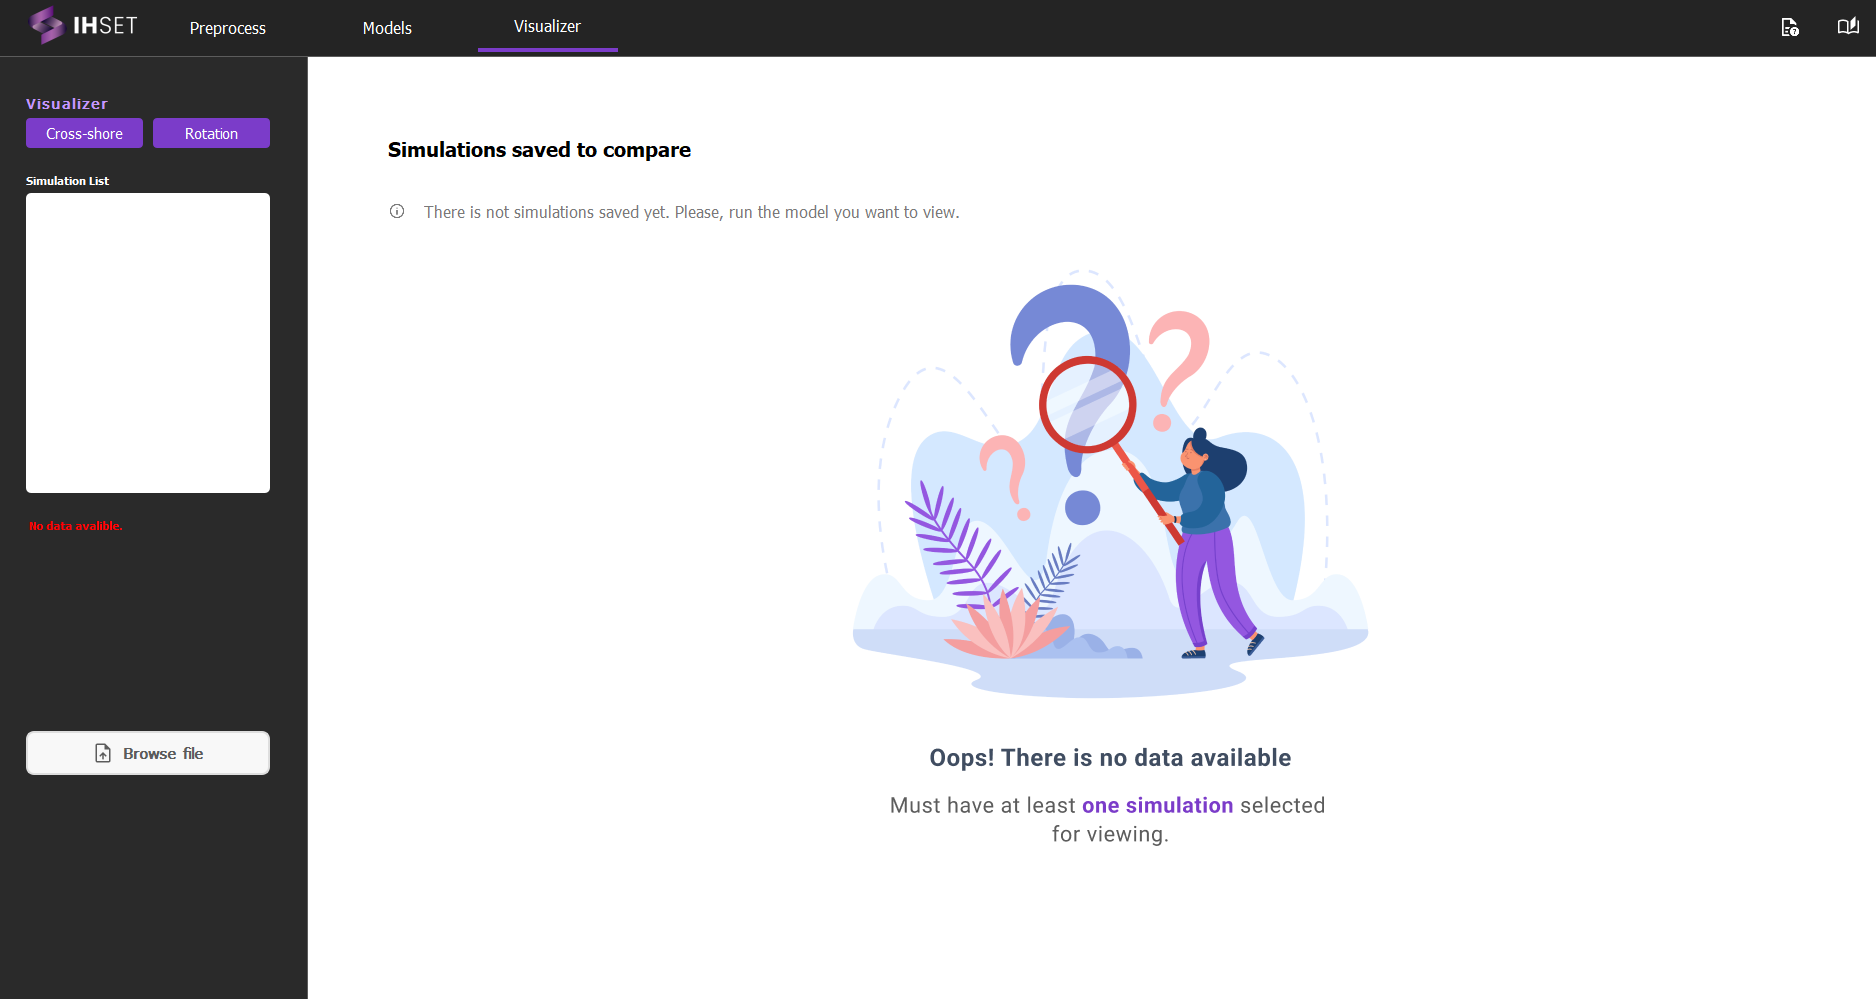This screenshot has width=1876, height=999.
Task: Click the 'Simulation List' label
Action: [67, 181]
